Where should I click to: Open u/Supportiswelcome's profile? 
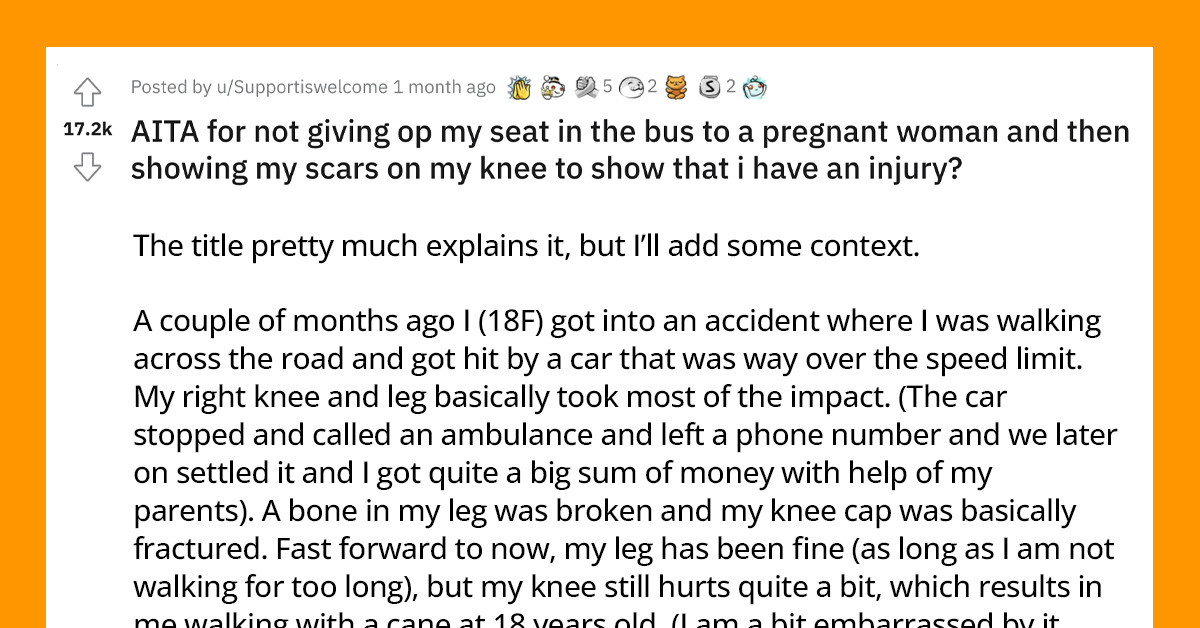[x=300, y=87]
